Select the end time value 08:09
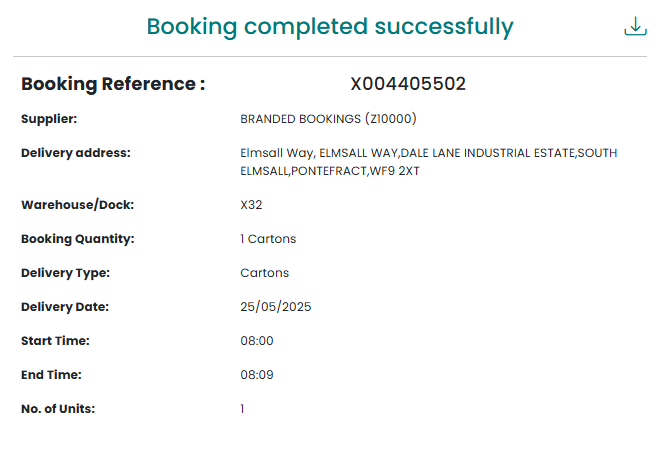The height and width of the screenshot is (467, 665). 257,375
